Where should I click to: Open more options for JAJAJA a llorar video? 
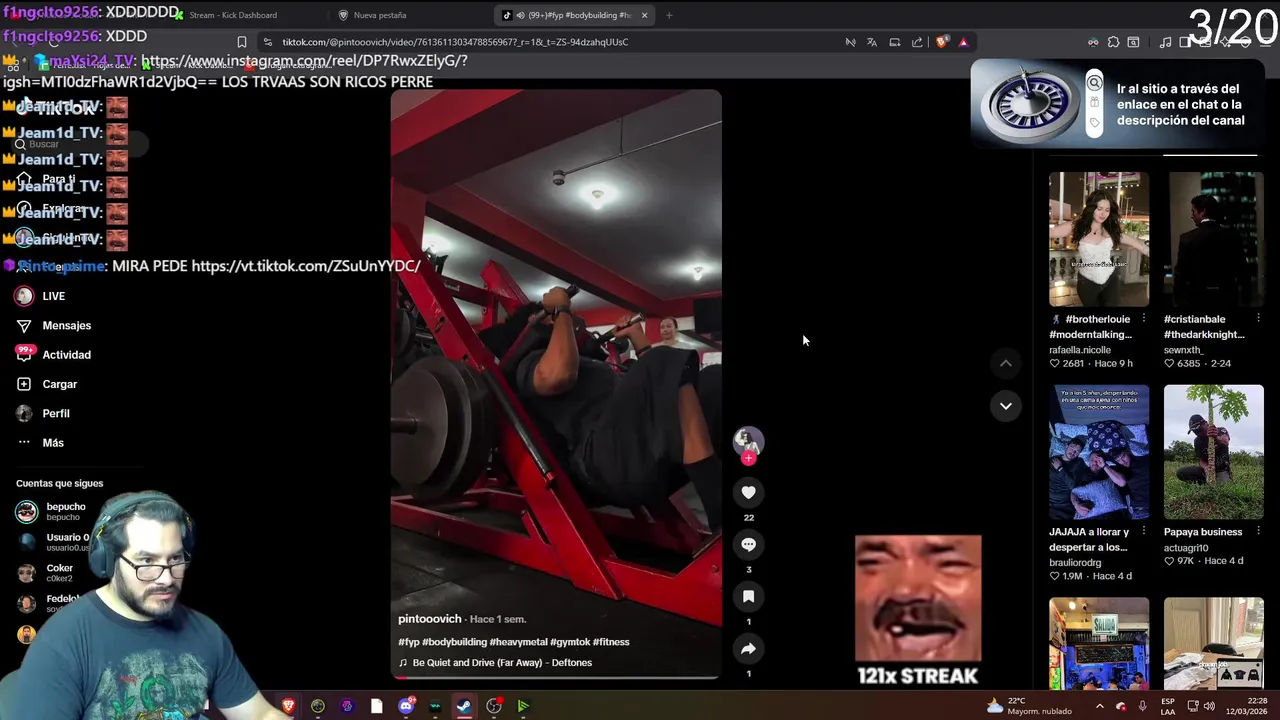tap(1144, 532)
